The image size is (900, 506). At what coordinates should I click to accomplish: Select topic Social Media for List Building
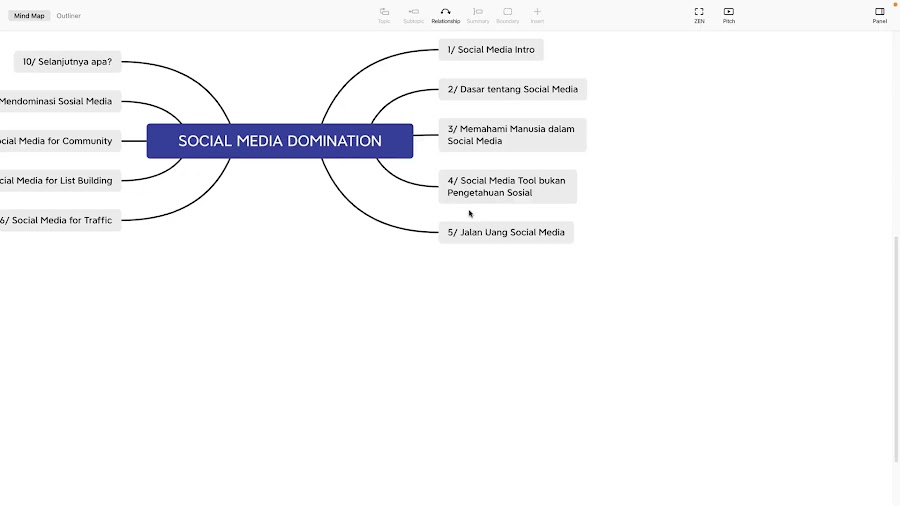60,180
